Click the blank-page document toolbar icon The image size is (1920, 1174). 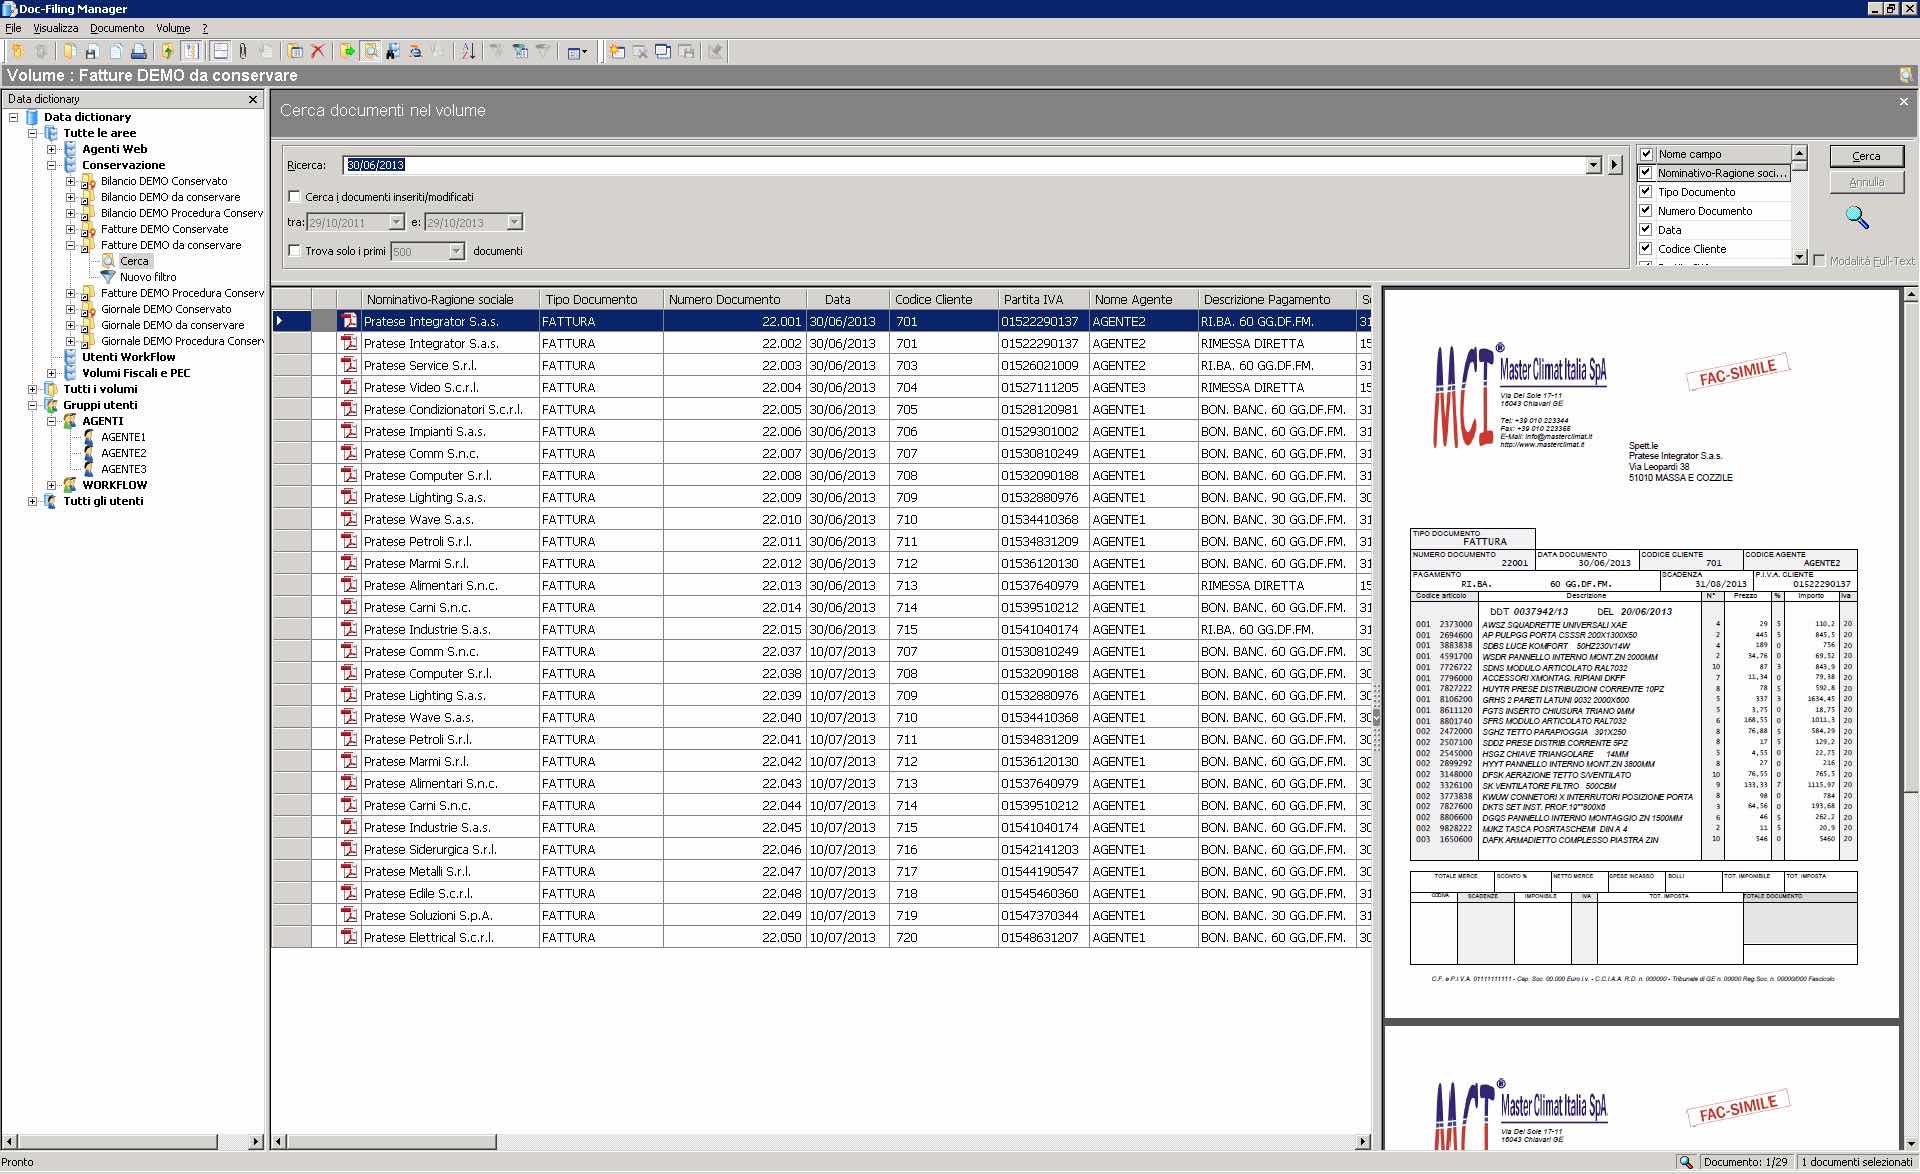[x=116, y=51]
